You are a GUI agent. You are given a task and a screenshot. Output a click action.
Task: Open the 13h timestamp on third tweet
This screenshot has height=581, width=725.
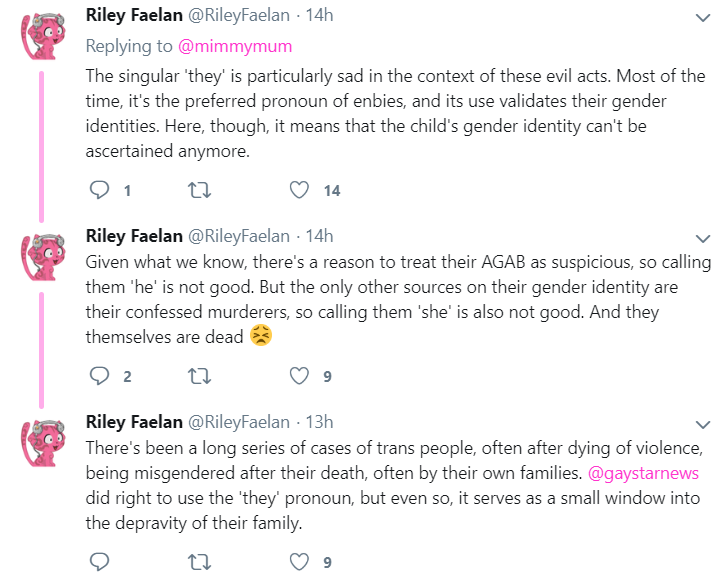[319, 422]
